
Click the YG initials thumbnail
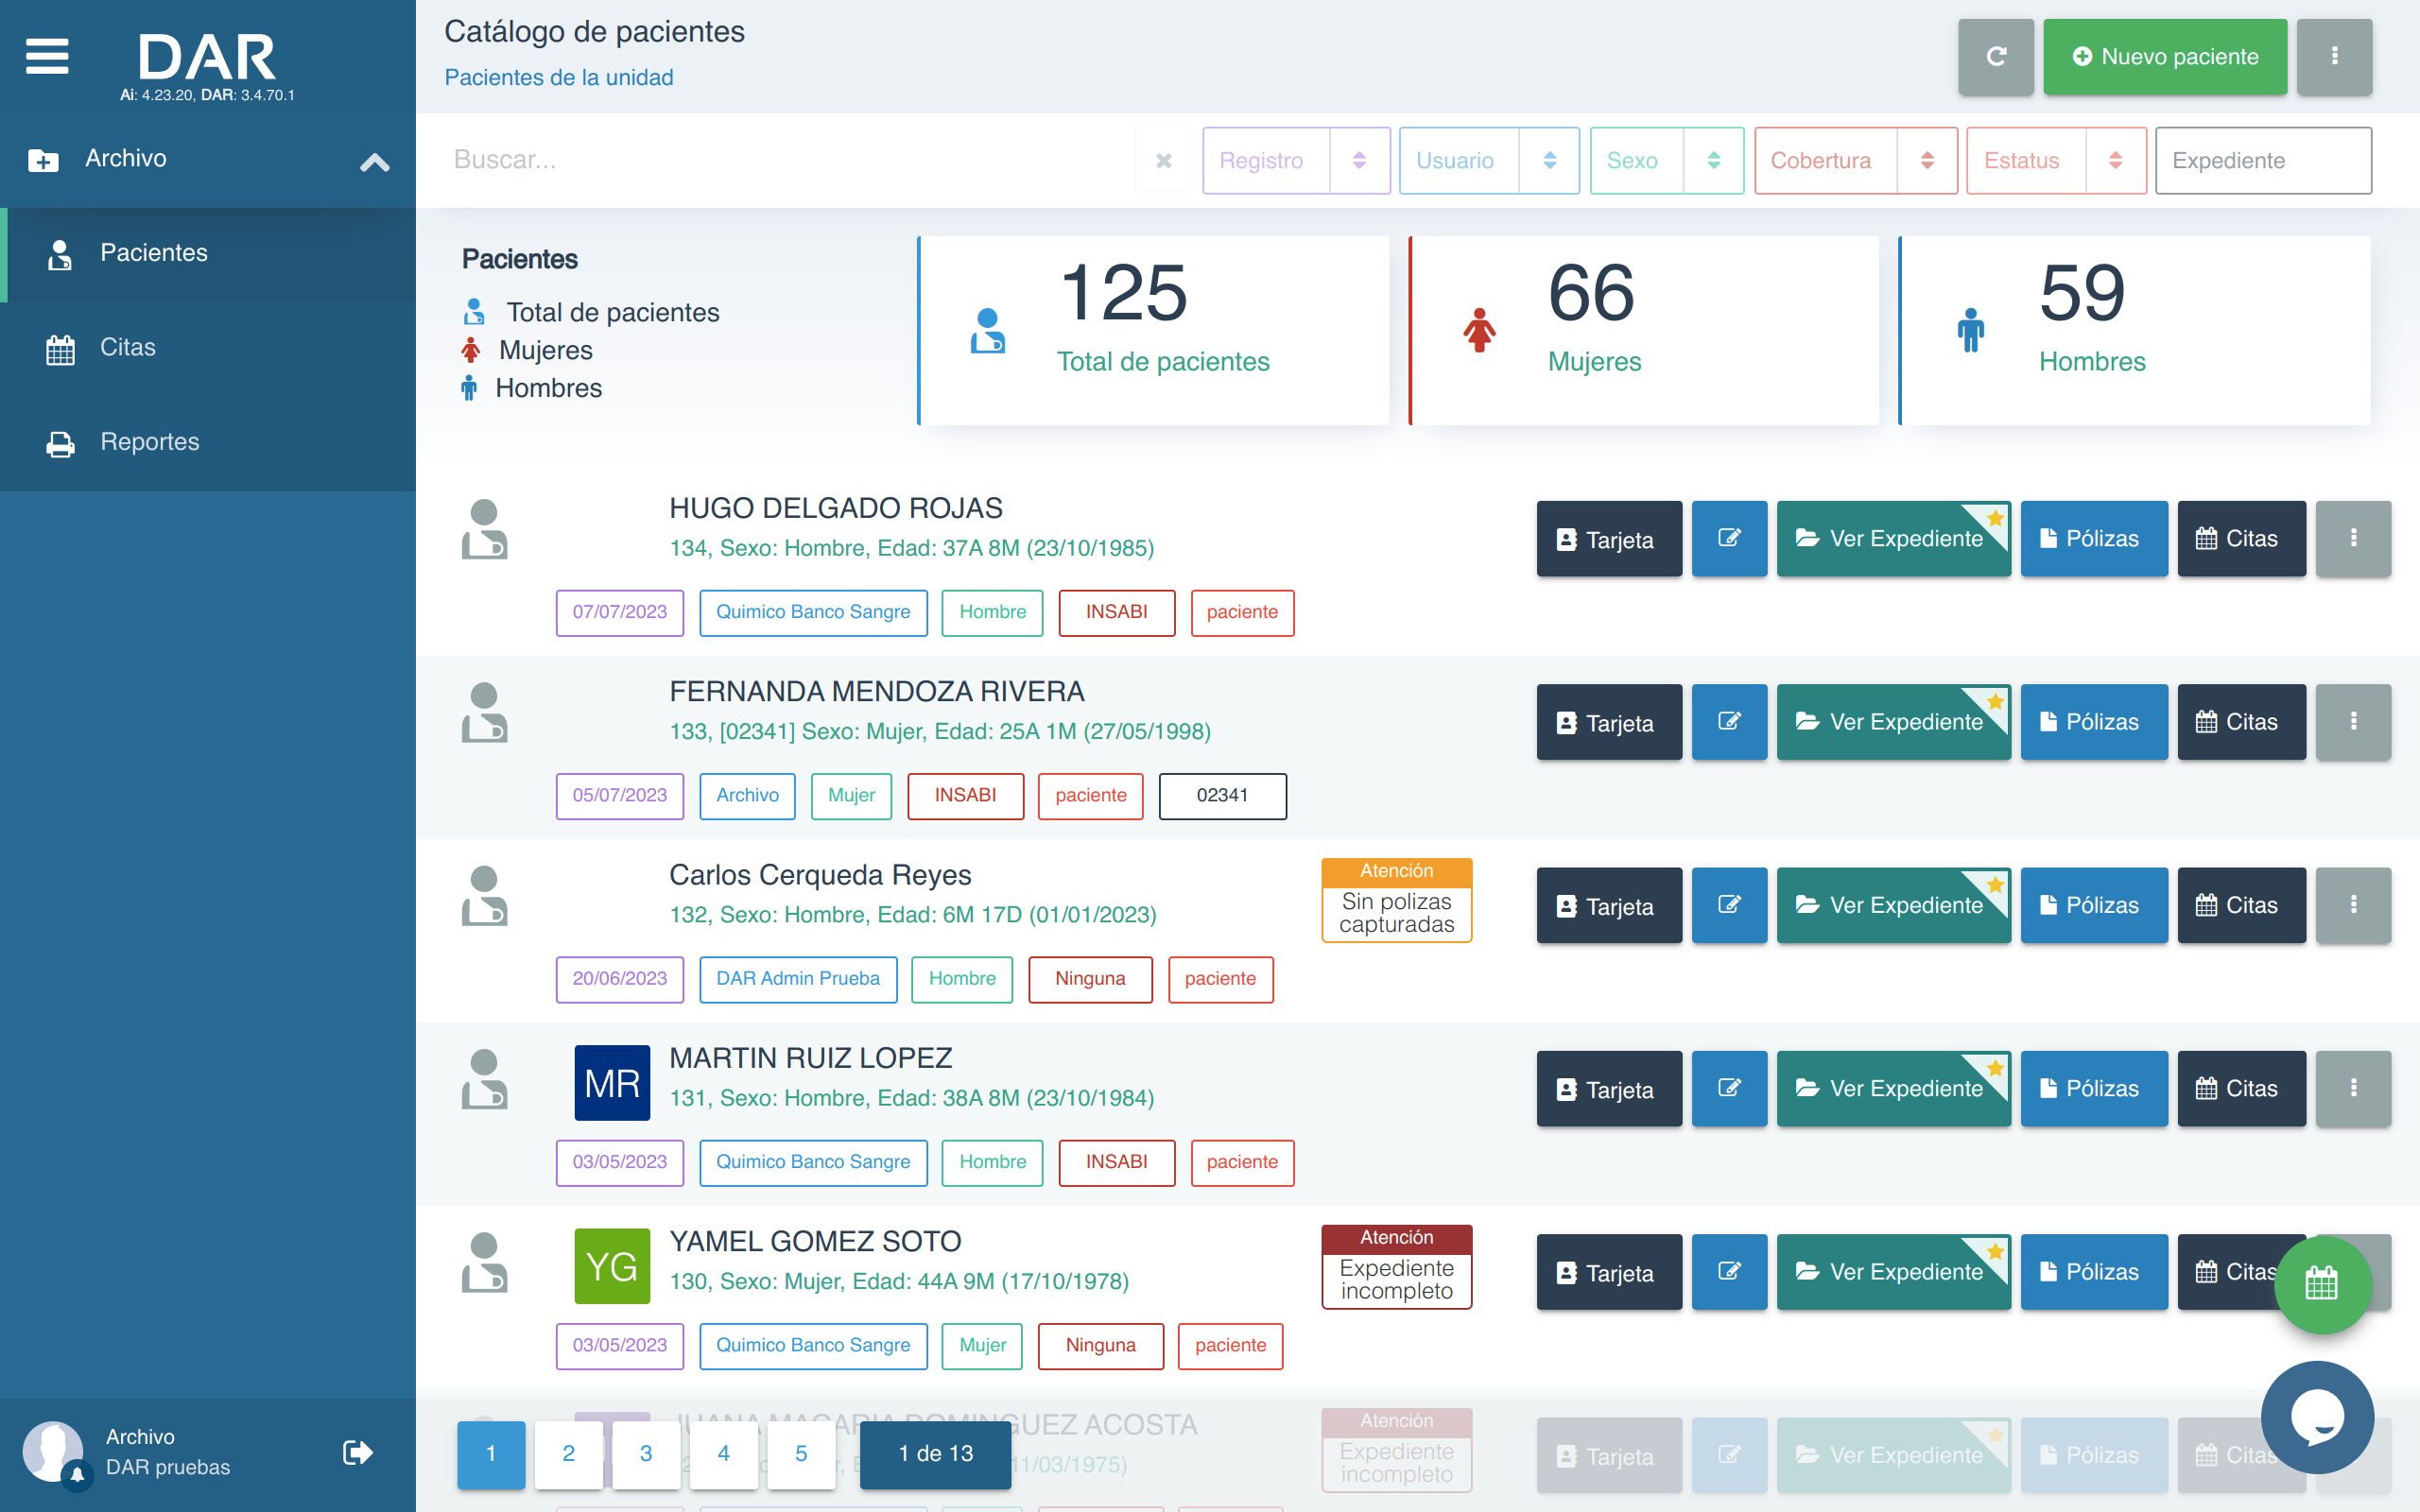[x=612, y=1266]
